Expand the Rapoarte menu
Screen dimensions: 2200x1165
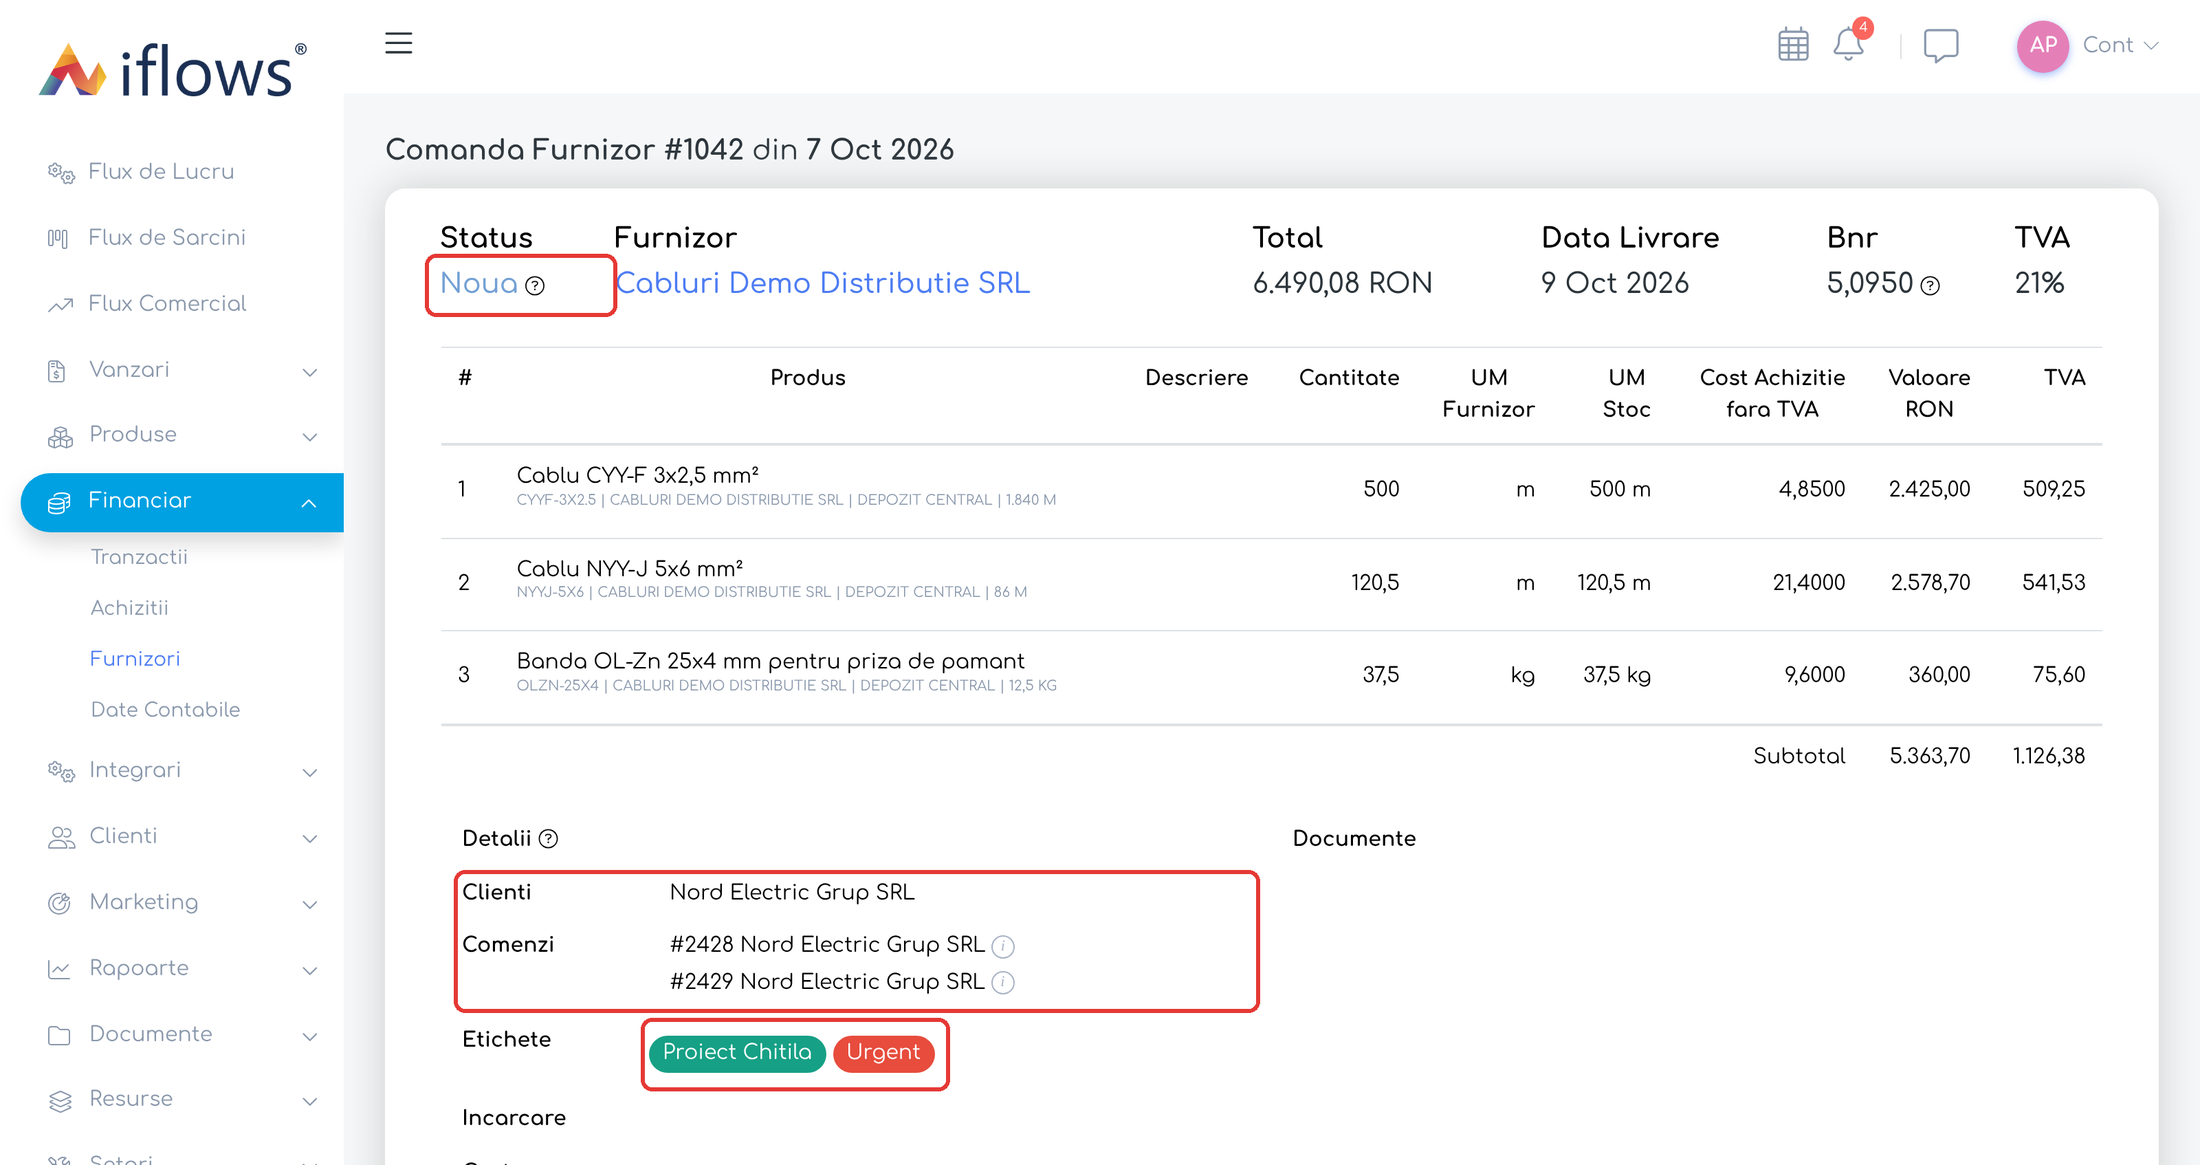tap(182, 969)
